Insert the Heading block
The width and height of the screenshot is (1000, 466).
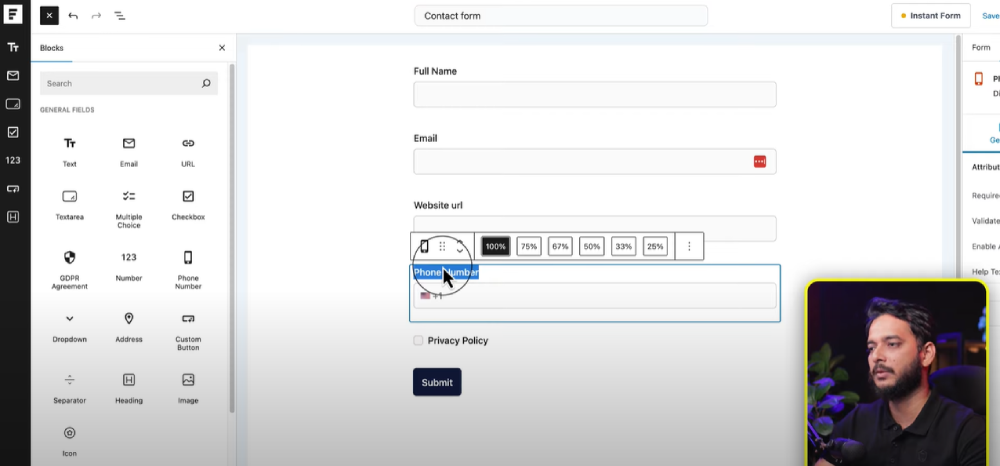pyautogui.click(x=129, y=389)
